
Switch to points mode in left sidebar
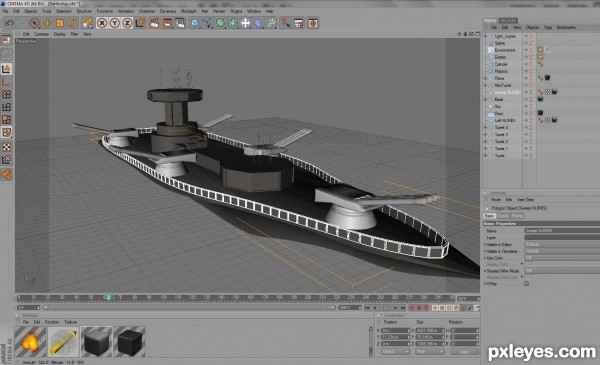click(7, 94)
